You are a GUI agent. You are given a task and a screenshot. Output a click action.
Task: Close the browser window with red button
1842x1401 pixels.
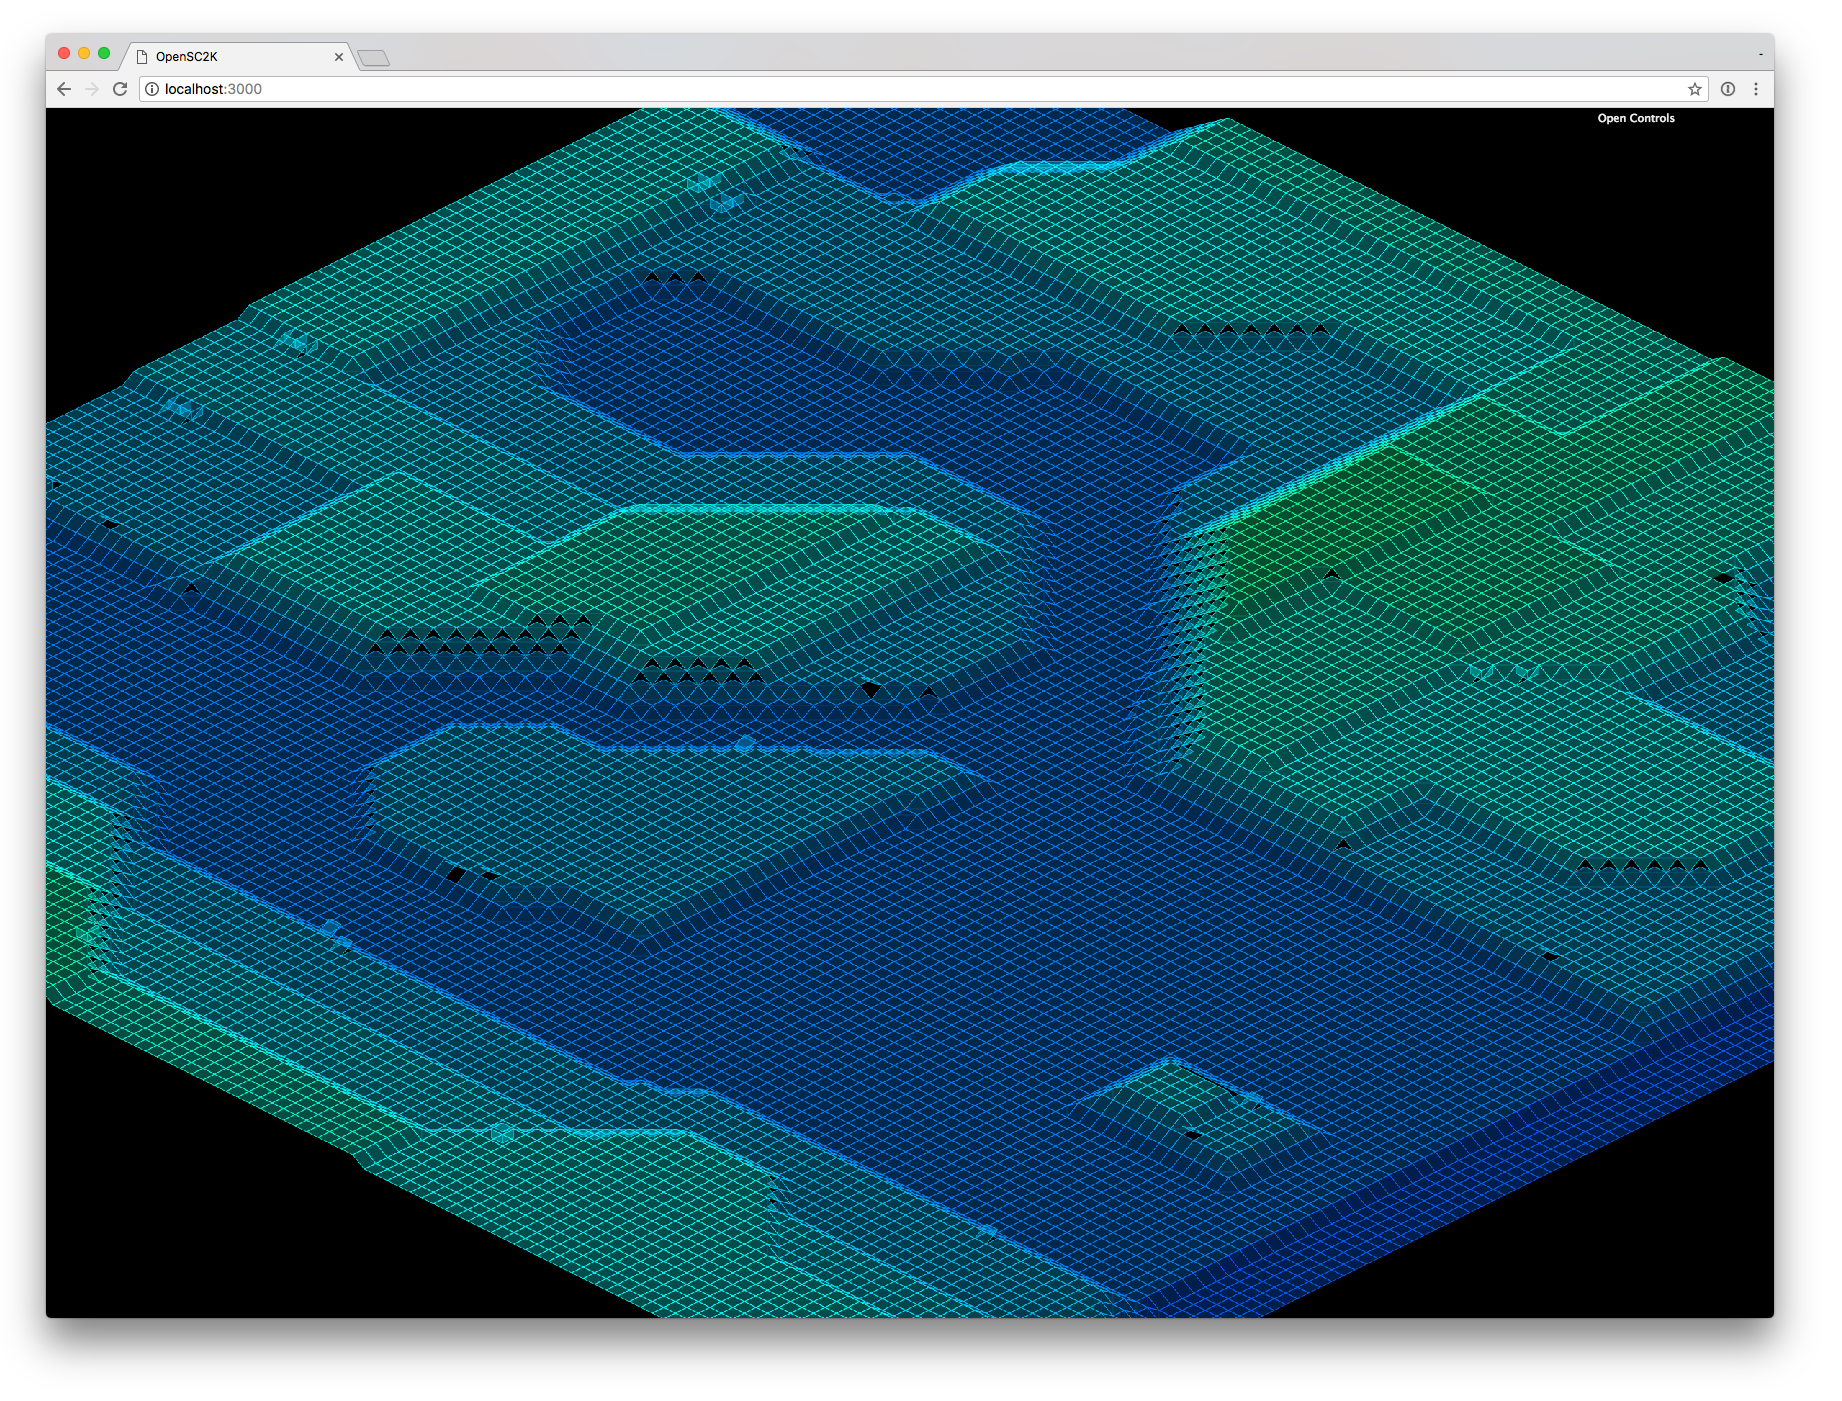(x=64, y=53)
